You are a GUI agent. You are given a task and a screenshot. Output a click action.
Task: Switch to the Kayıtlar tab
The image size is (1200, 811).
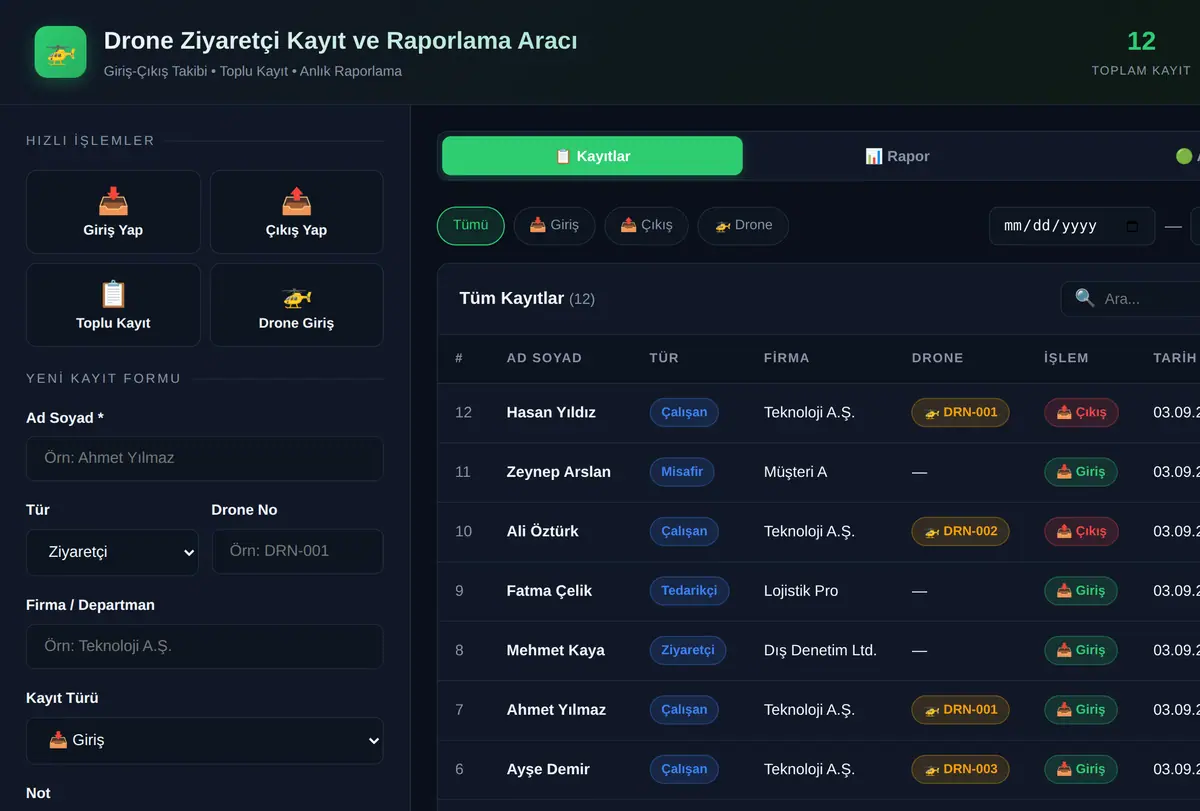592,156
